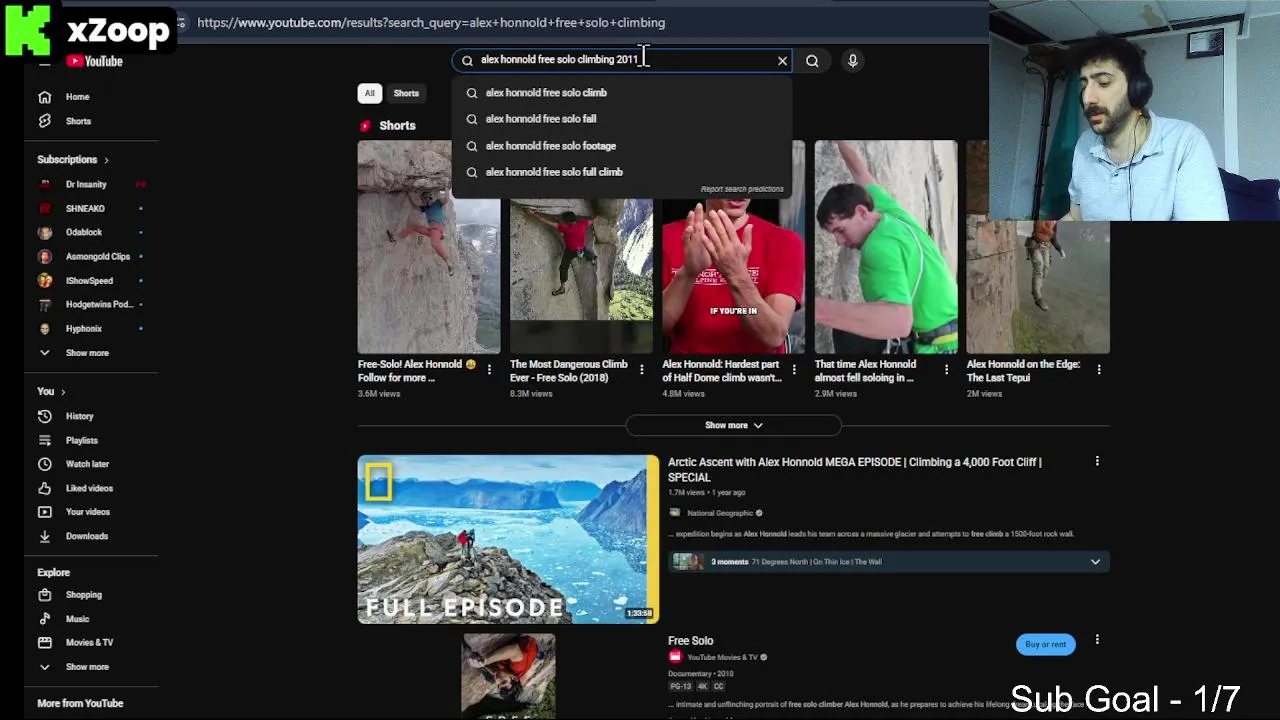Open 'Arctic Ascent with Alex Honnold' title
This screenshot has width=1280, height=720.
click(x=854, y=470)
